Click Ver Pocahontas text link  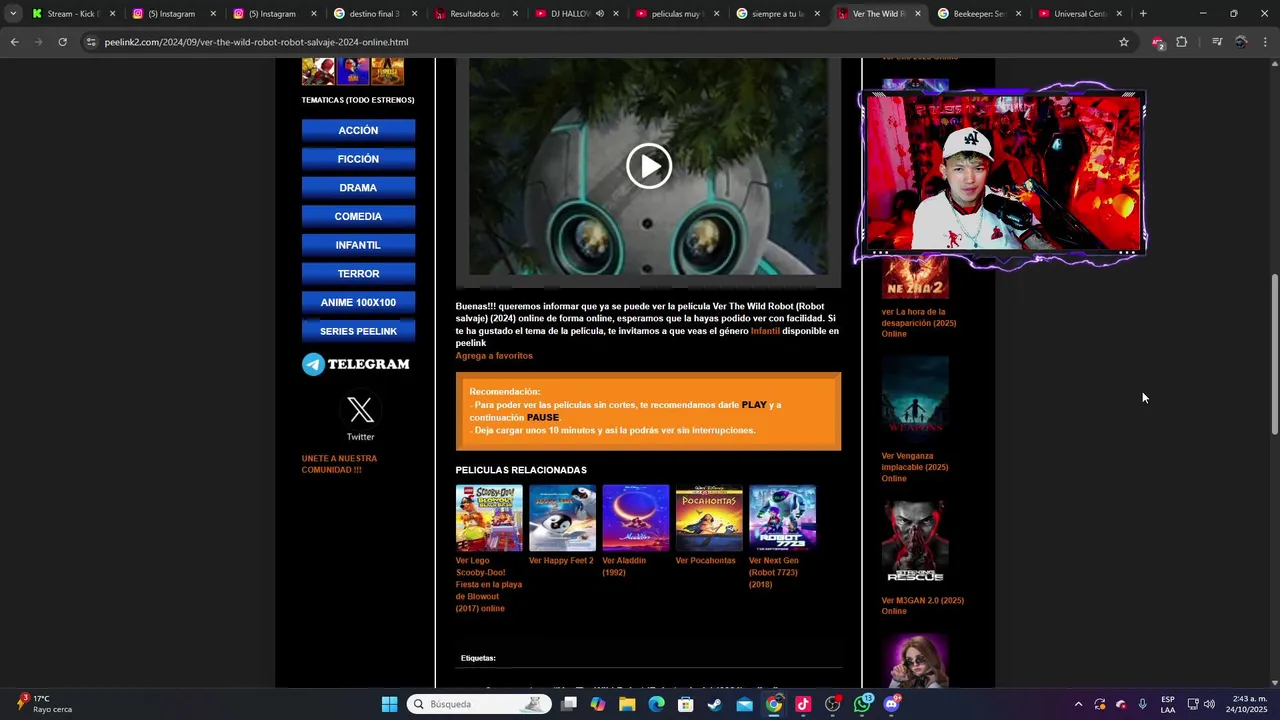coord(705,561)
